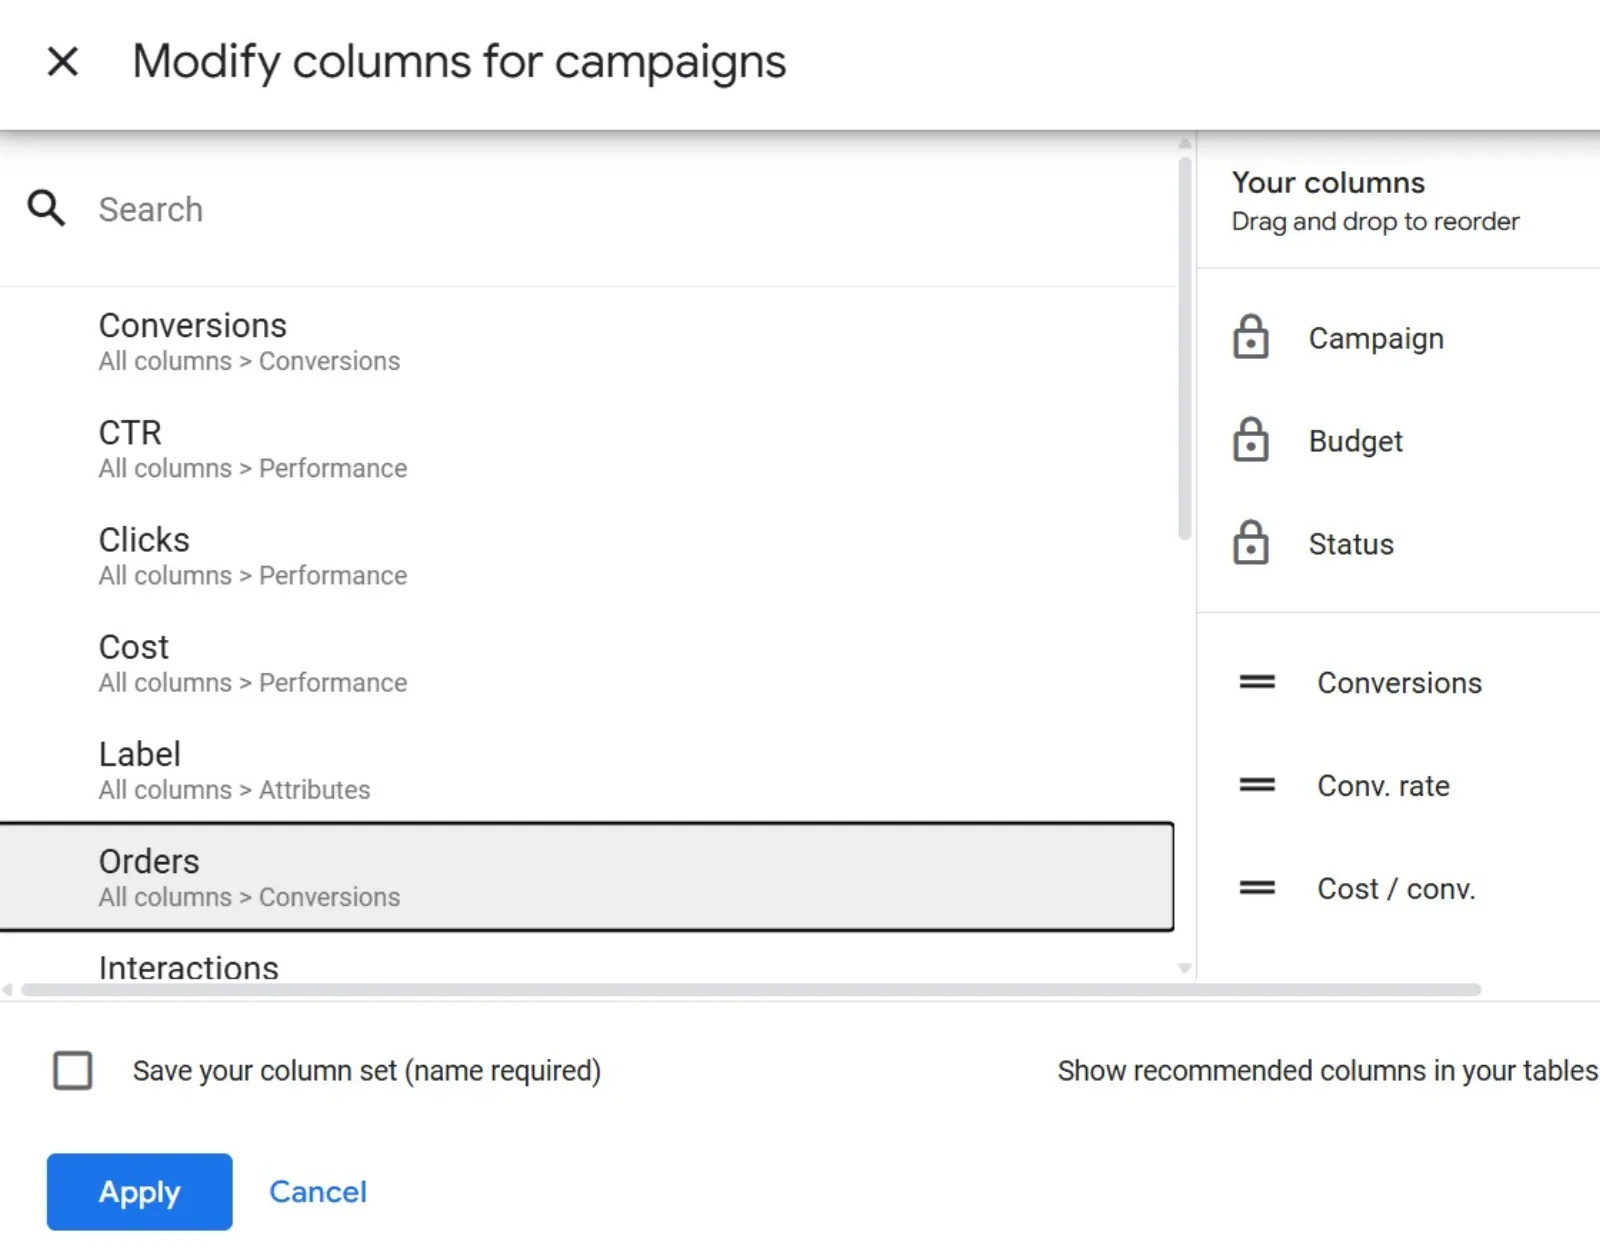The height and width of the screenshot is (1249, 1600).
Task: Add the Cost performance column
Action: [586, 663]
